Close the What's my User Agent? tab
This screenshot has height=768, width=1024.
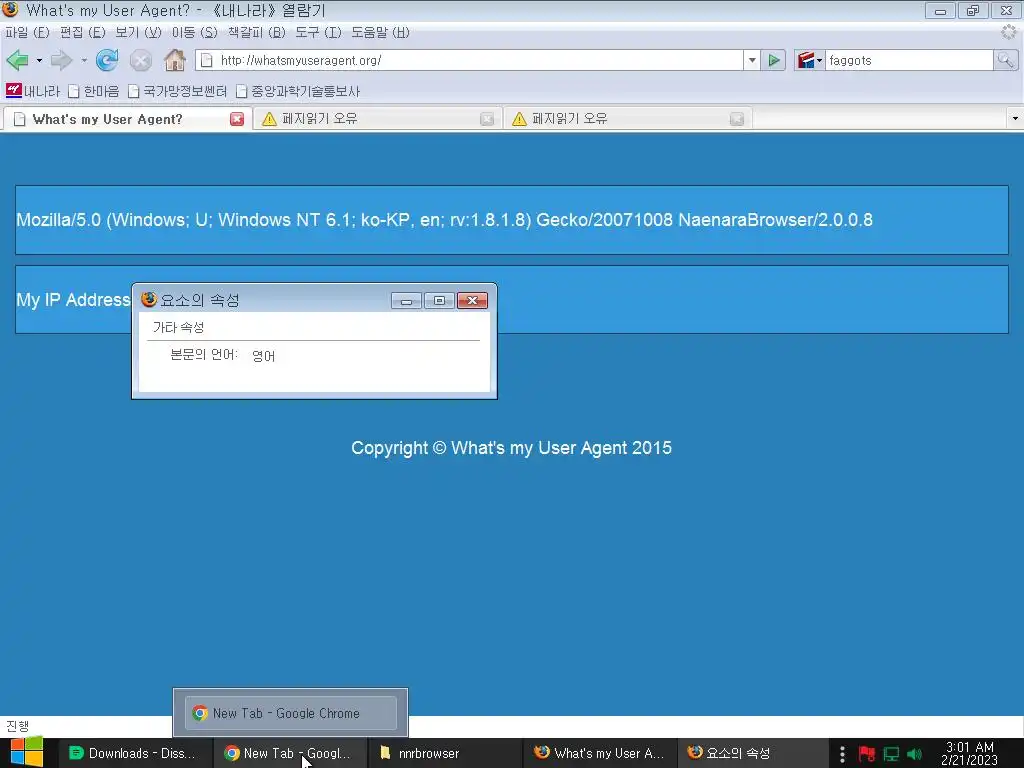pyautogui.click(x=237, y=119)
